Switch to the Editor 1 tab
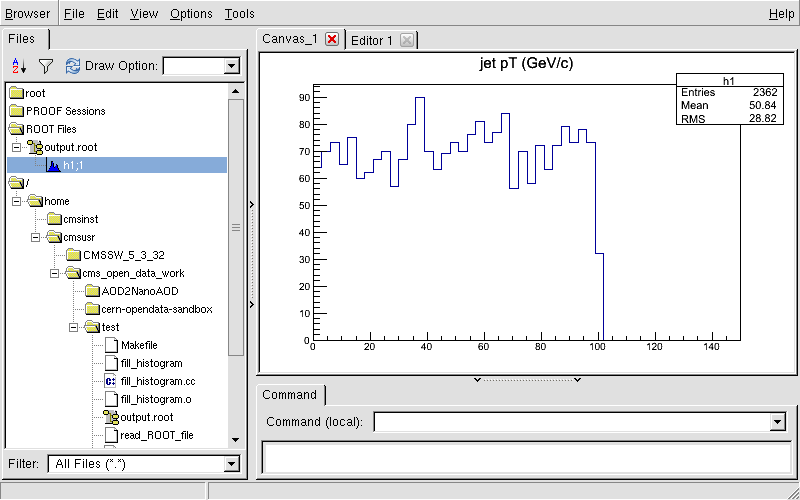800x500 pixels. click(x=372, y=40)
